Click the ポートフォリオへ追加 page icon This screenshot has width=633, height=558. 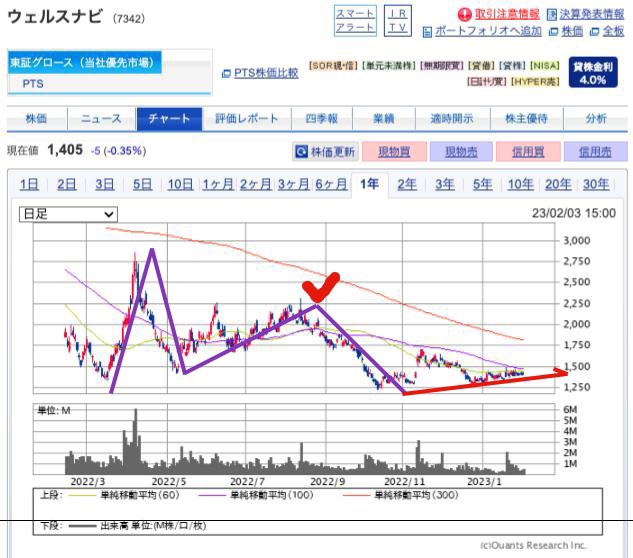point(427,31)
